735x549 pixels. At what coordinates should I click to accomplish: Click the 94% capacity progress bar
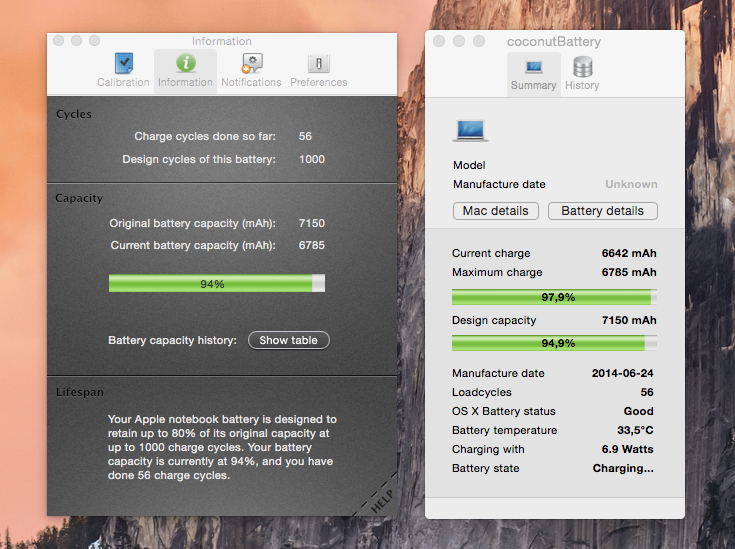point(217,284)
